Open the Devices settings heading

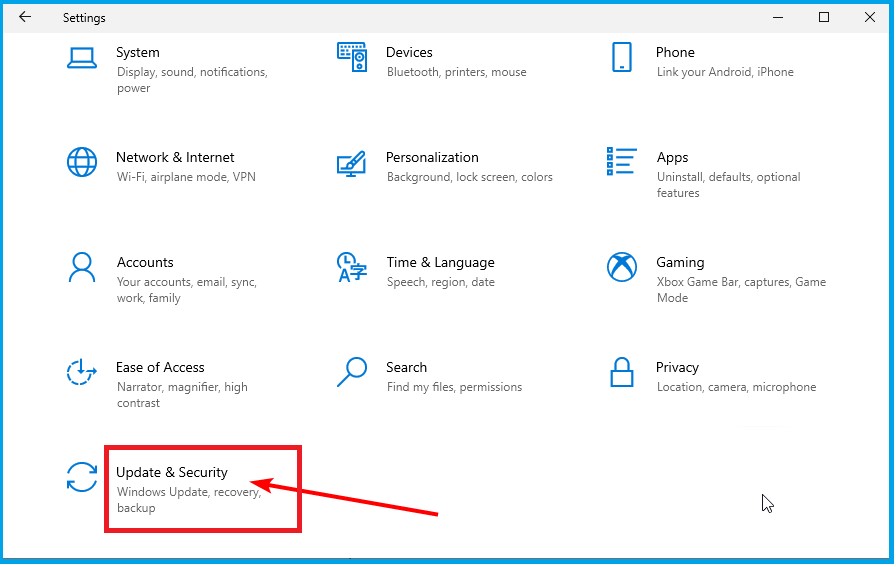pos(409,52)
